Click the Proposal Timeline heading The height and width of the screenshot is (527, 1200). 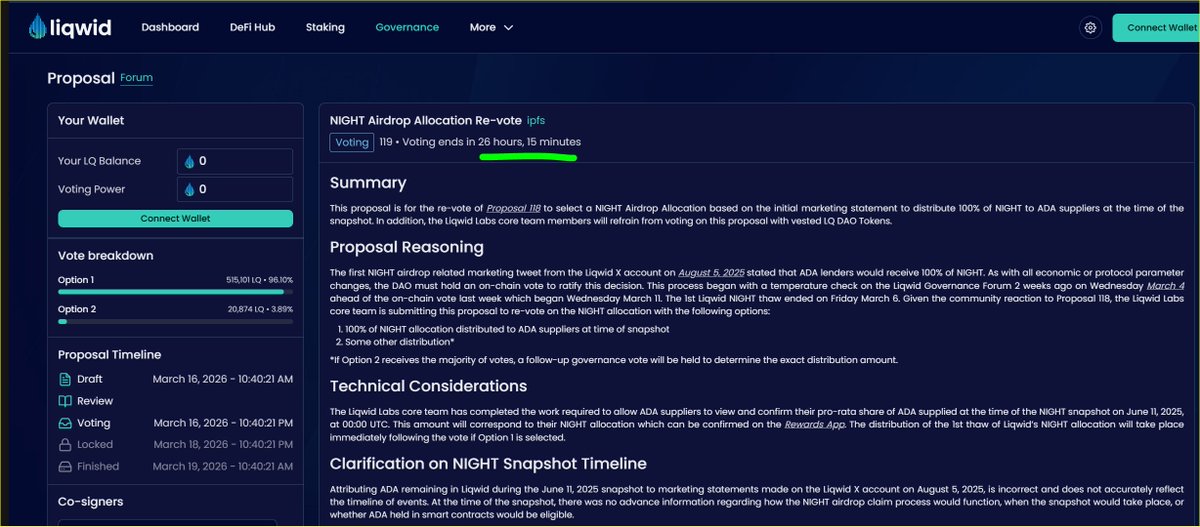coord(110,354)
